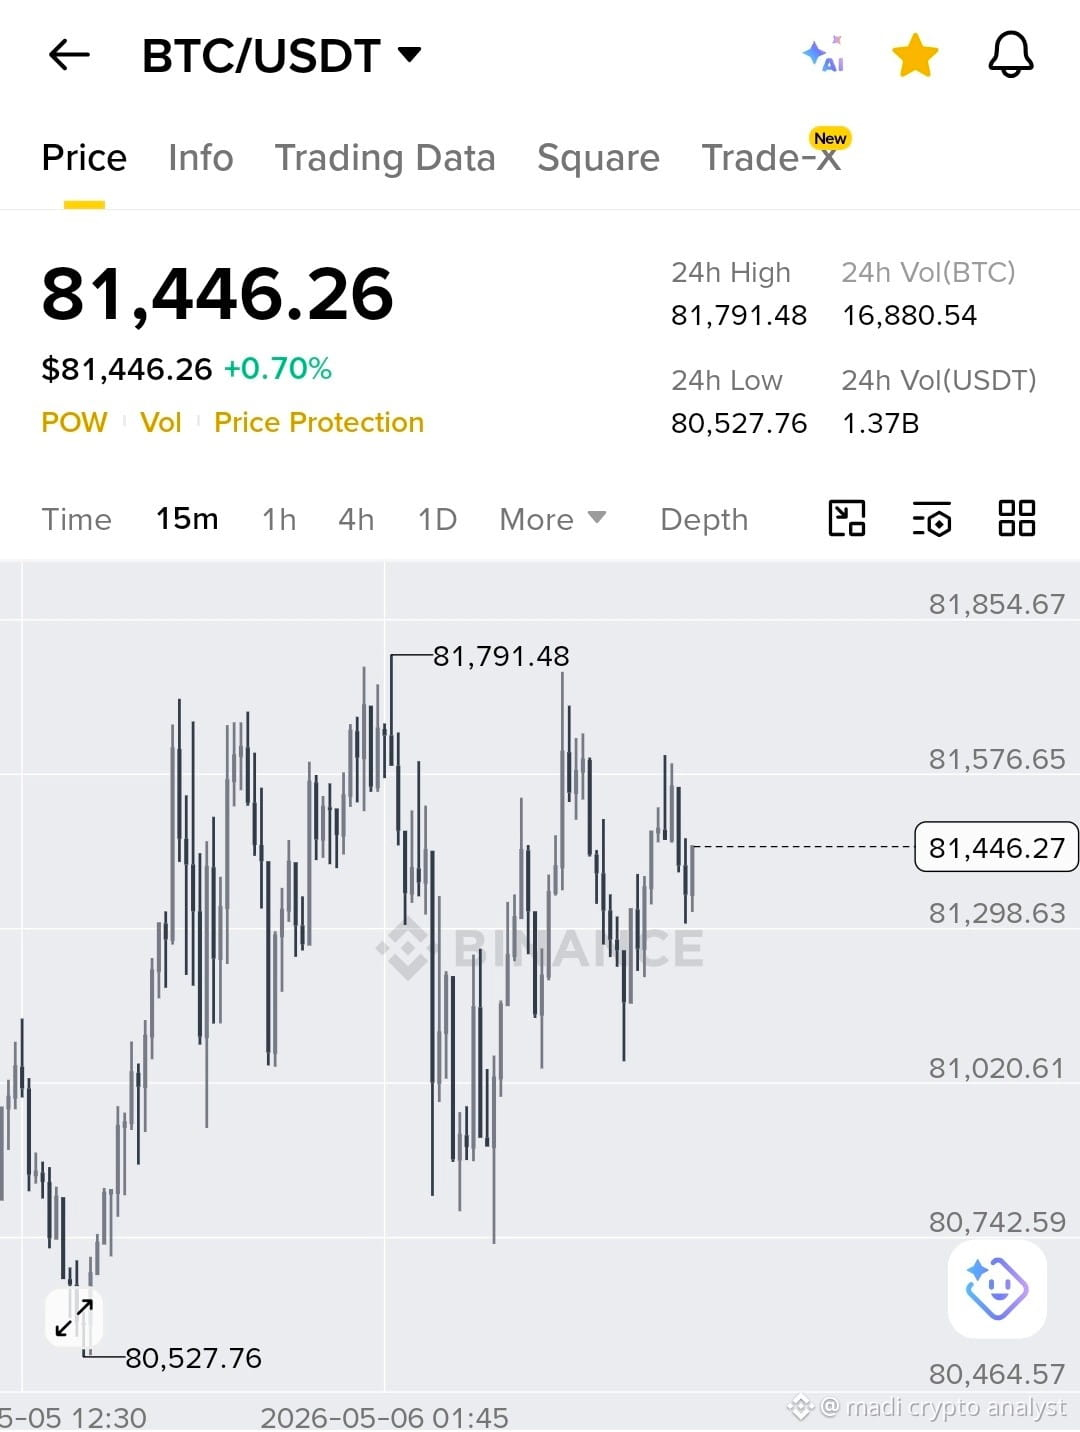Screen dimensions: 1080x1432
Task: Open the four-square grid layout icon
Action: point(1017,519)
